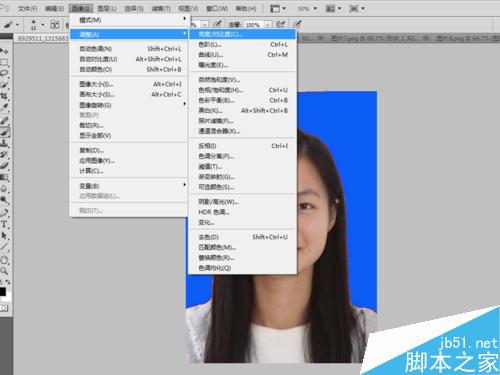The height and width of the screenshot is (375, 500).
Task: Choose 图像大小(I) with Alt+Ctrl+I shortcut
Action: [129, 84]
